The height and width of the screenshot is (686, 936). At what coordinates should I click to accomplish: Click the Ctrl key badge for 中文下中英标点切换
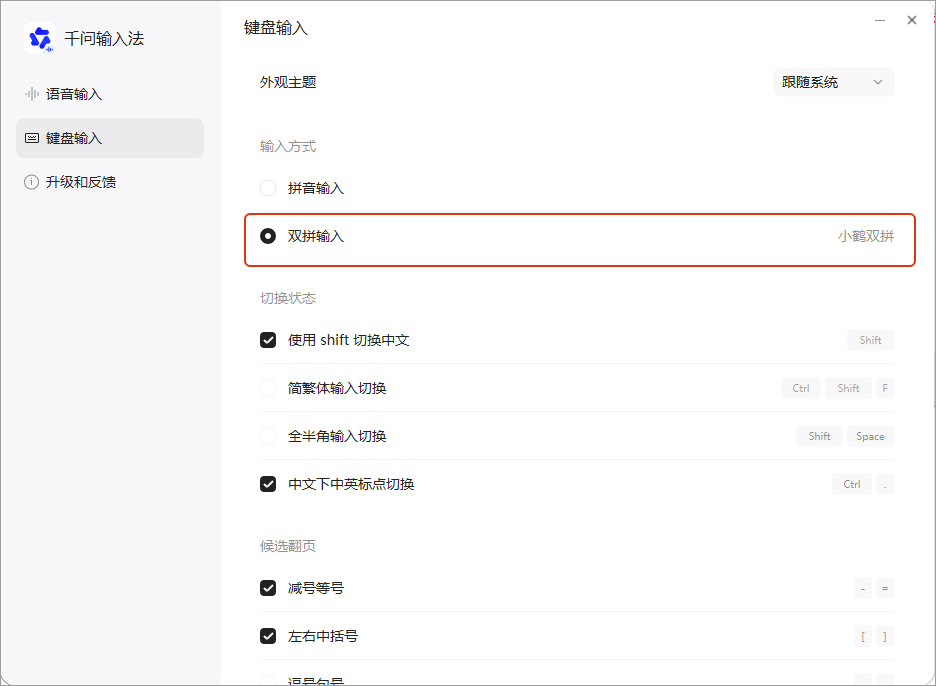[852, 484]
